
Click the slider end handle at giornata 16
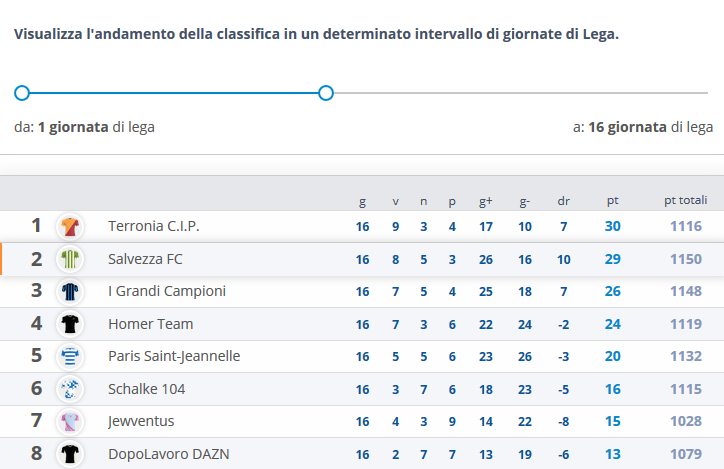click(x=325, y=93)
